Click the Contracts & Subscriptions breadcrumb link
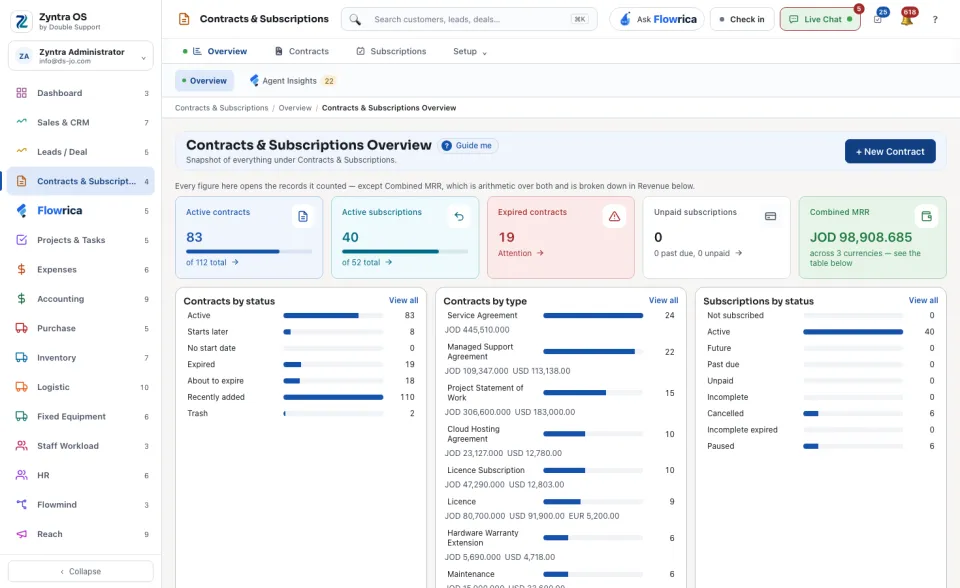This screenshot has height=588, width=960. point(222,108)
